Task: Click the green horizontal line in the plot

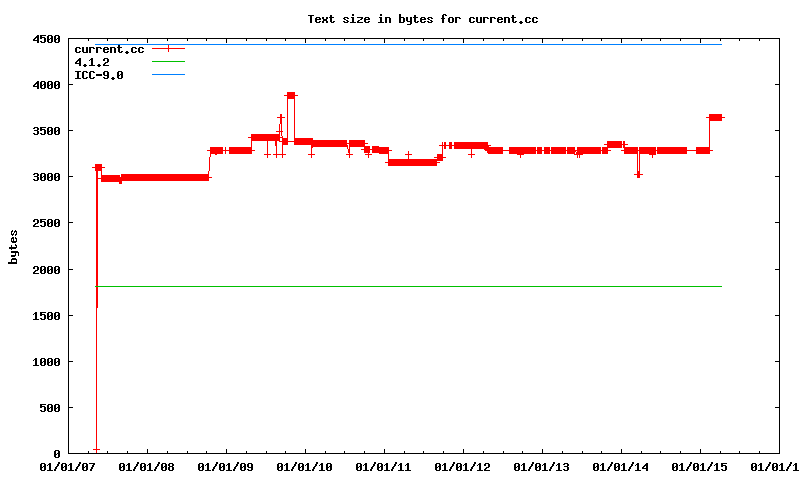Action: click(400, 287)
